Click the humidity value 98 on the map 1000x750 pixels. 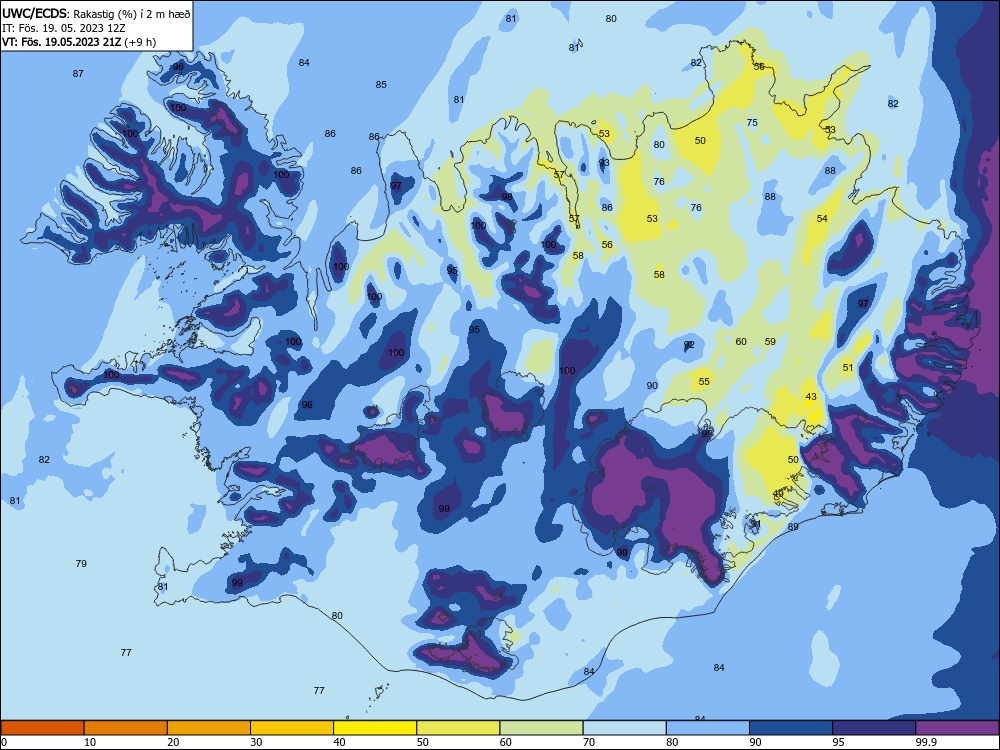[506, 196]
